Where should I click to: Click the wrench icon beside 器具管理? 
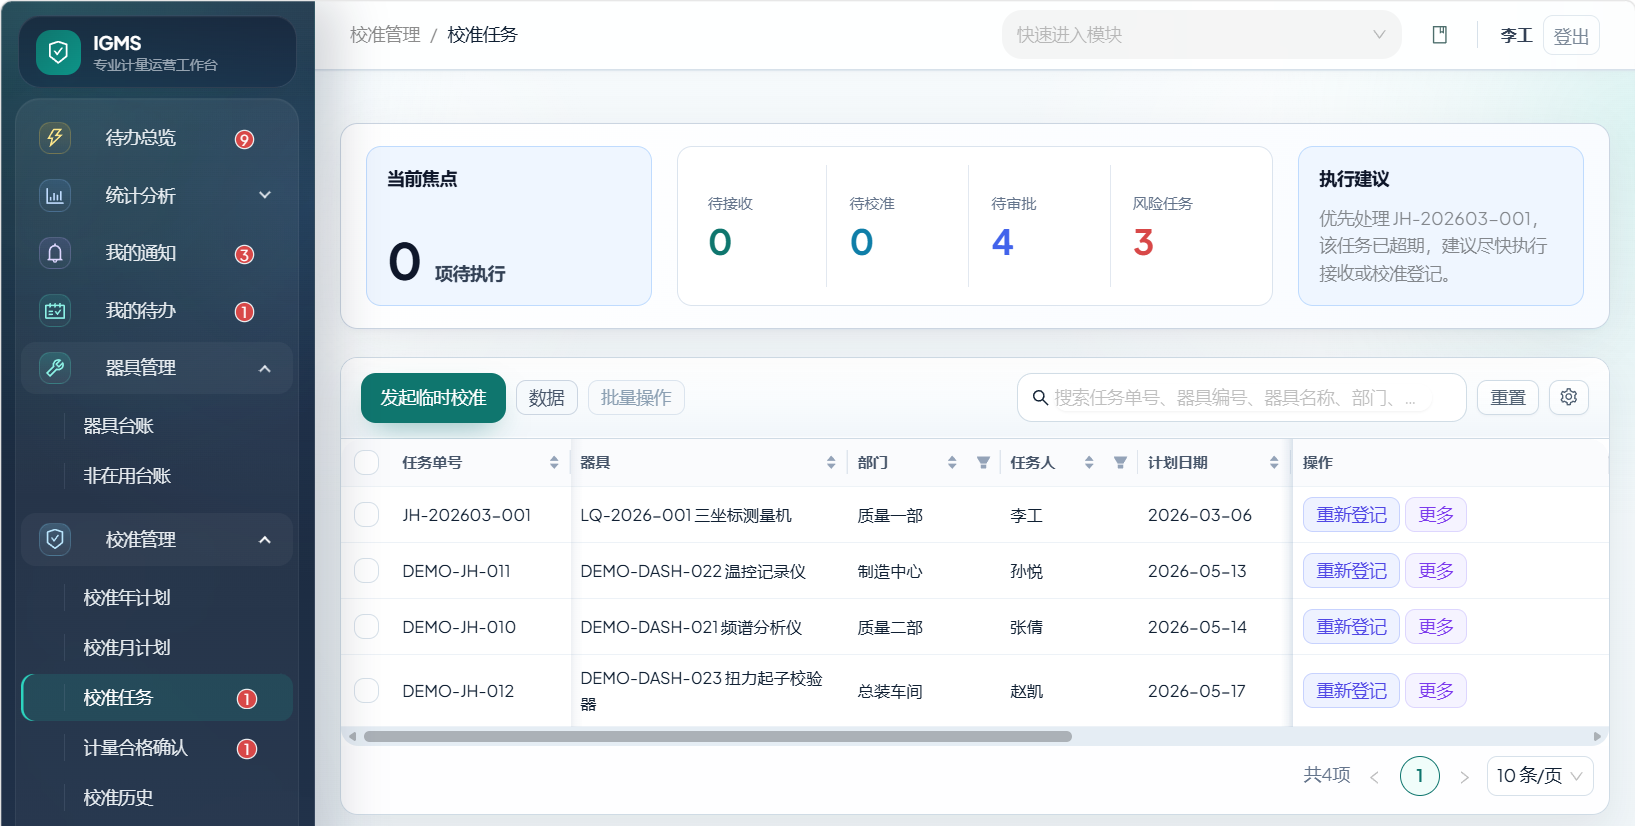point(55,368)
